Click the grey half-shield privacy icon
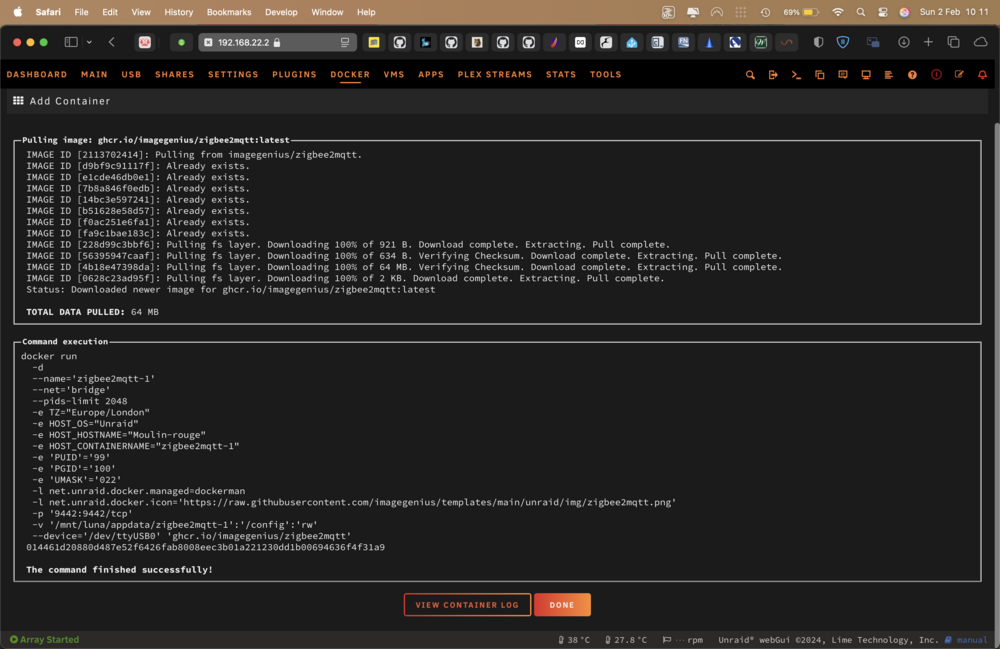The width and height of the screenshot is (1000, 649). pos(818,42)
